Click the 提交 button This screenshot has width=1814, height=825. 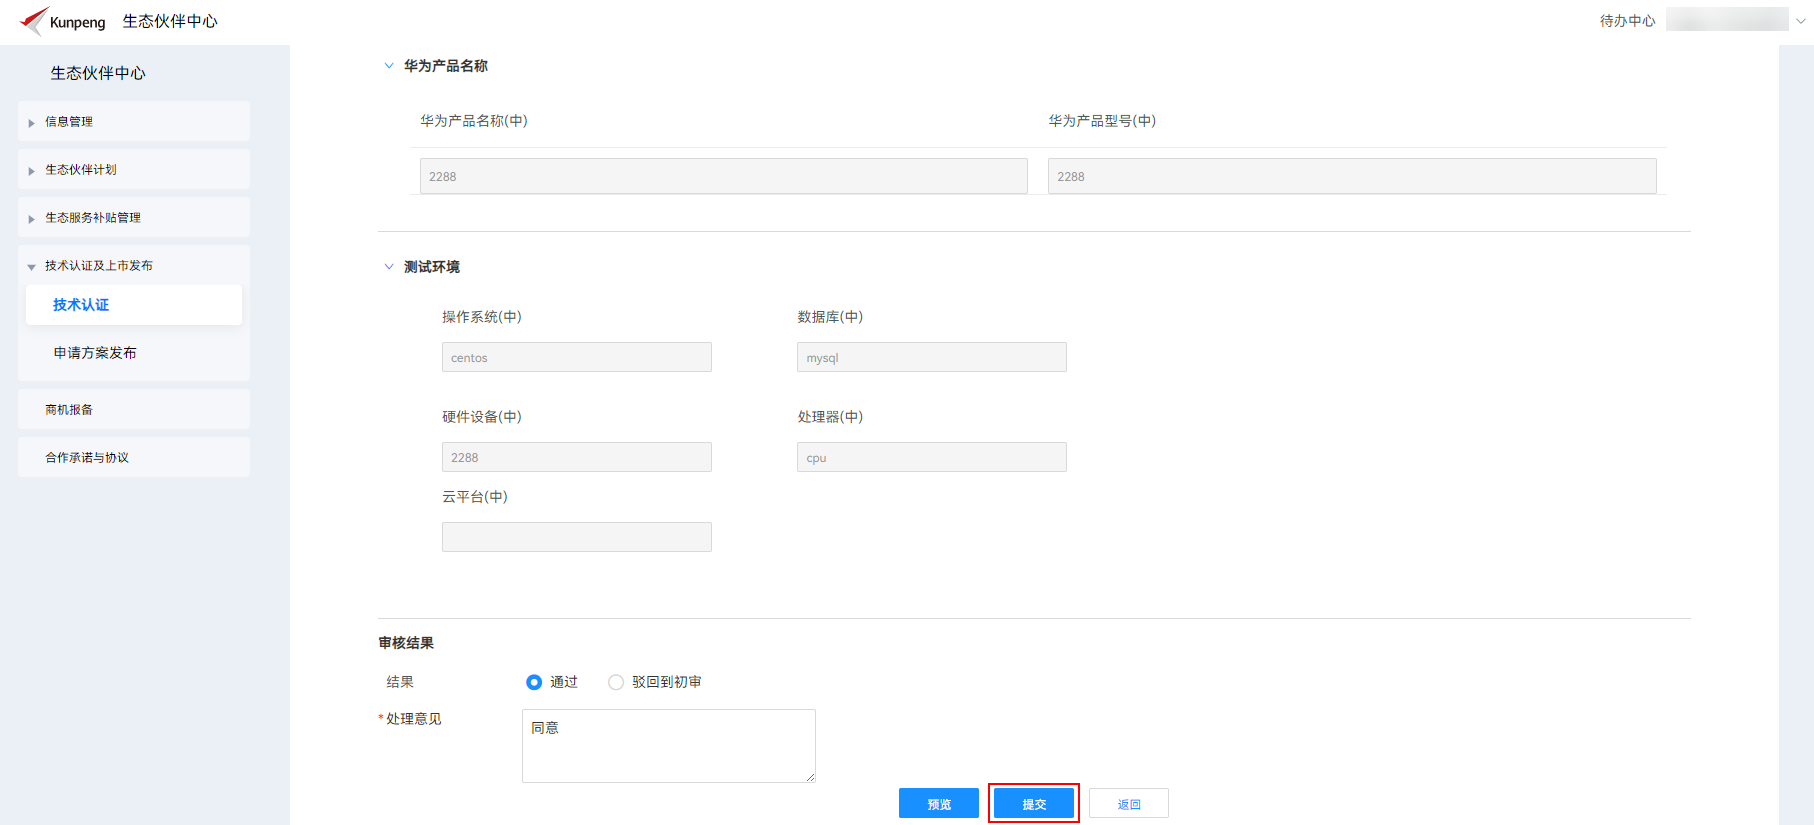(x=1034, y=803)
